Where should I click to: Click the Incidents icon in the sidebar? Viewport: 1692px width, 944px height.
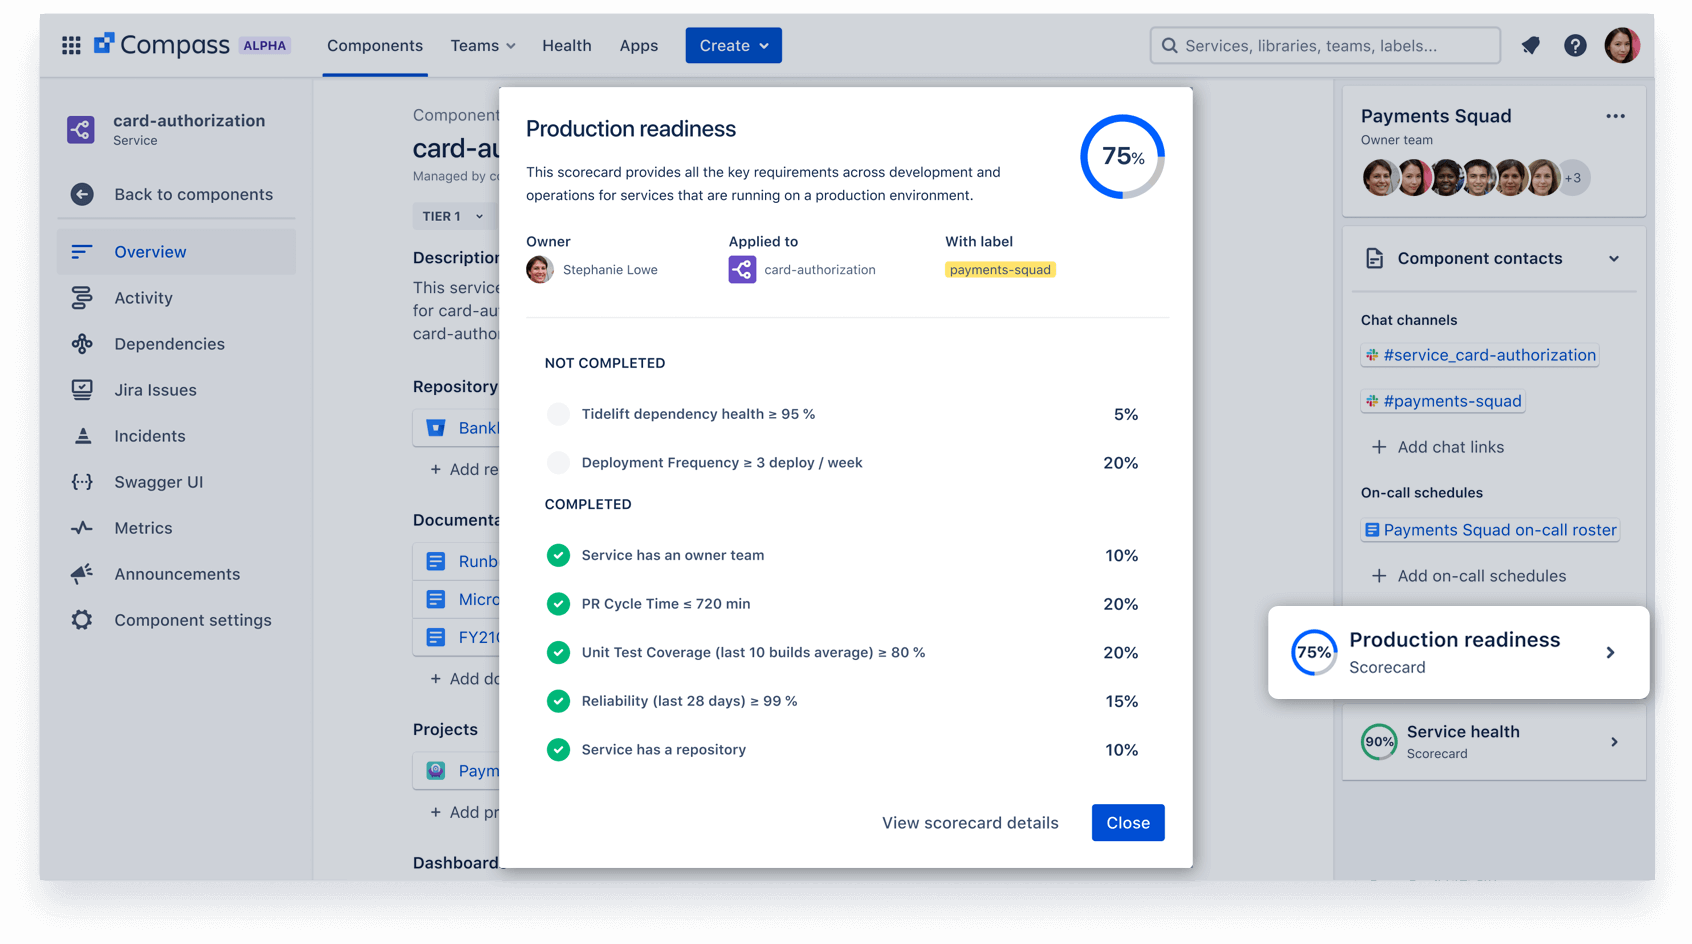click(82, 436)
